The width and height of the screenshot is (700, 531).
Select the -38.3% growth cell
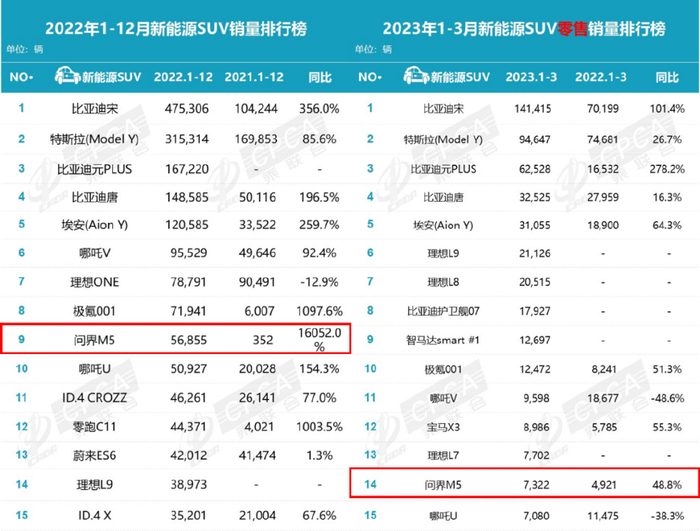[x=667, y=516]
